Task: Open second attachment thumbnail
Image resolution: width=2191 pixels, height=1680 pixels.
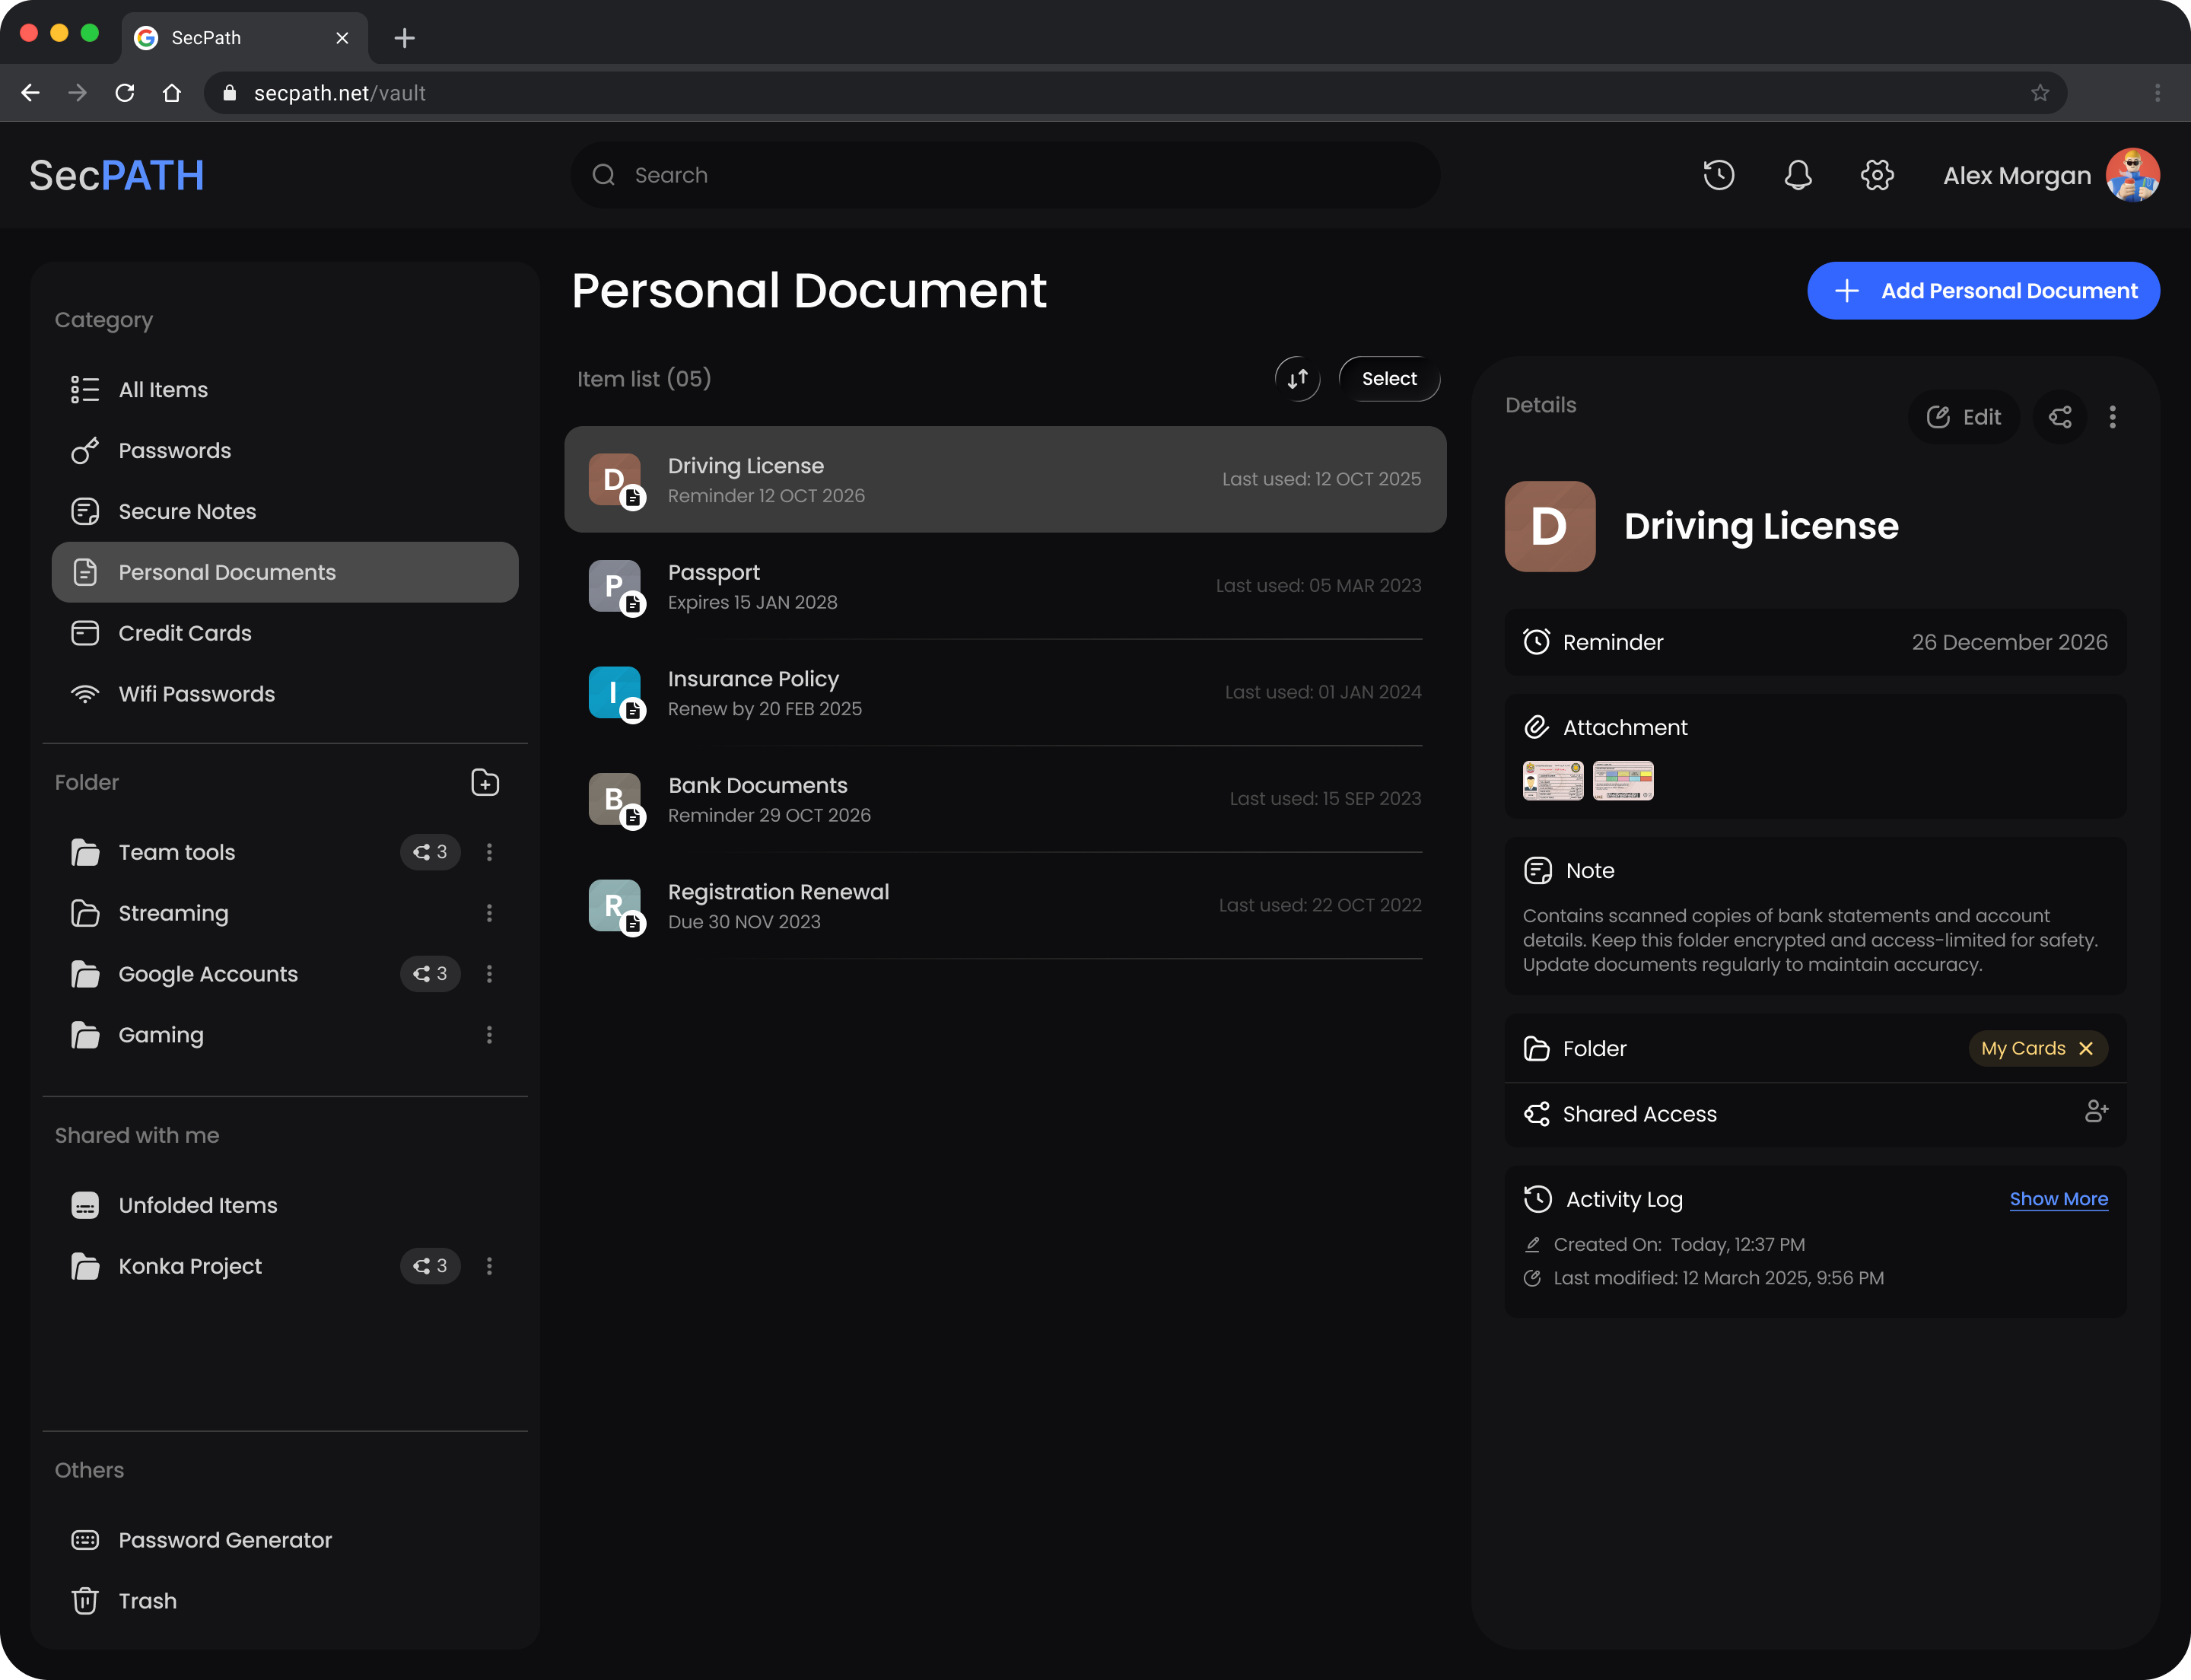Action: pyautogui.click(x=1623, y=781)
